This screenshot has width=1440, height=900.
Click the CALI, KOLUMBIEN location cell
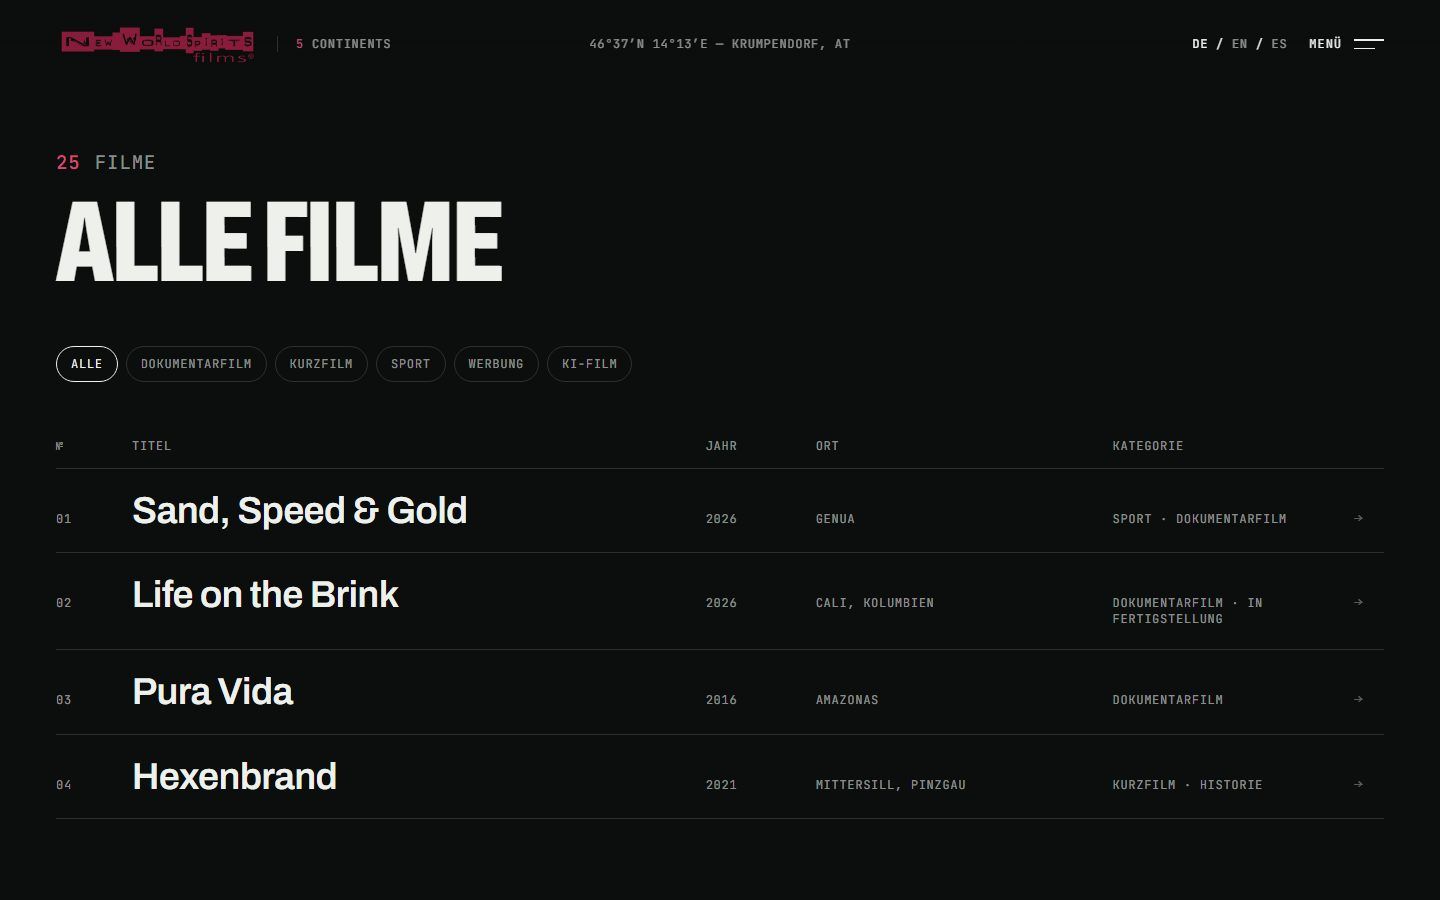pyautogui.click(x=875, y=603)
